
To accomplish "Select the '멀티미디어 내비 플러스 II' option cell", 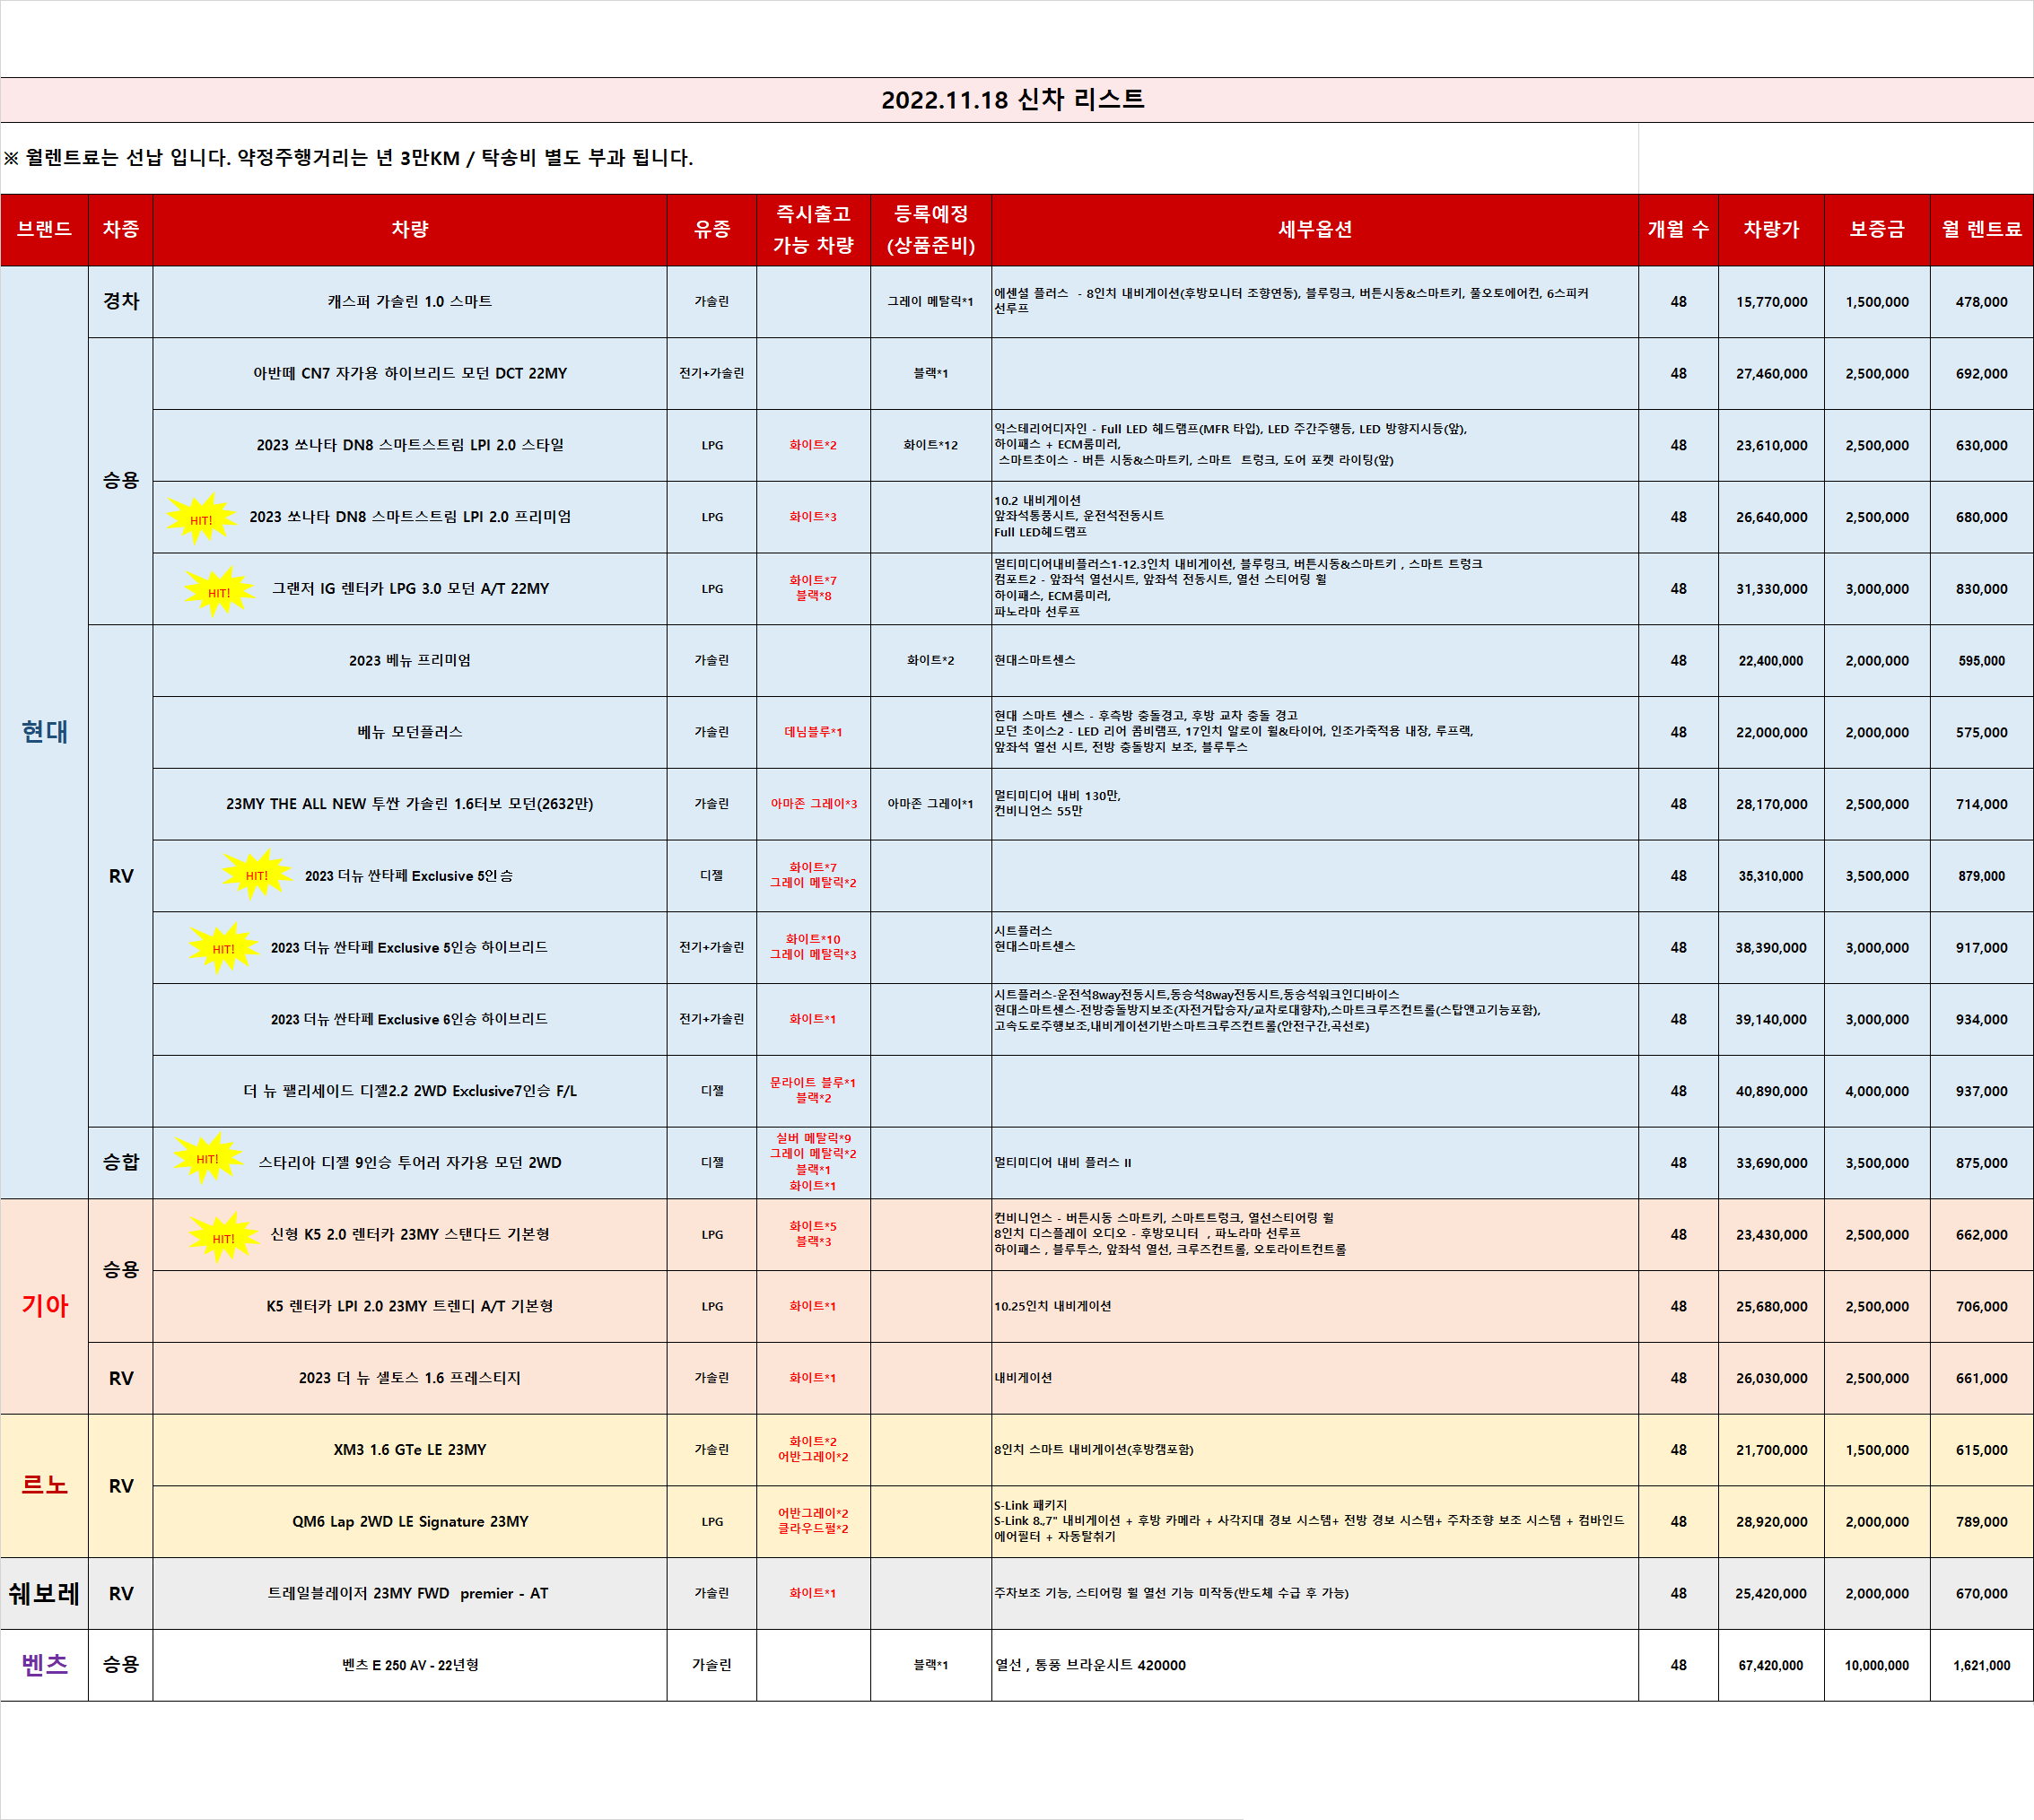I will point(1315,1163).
